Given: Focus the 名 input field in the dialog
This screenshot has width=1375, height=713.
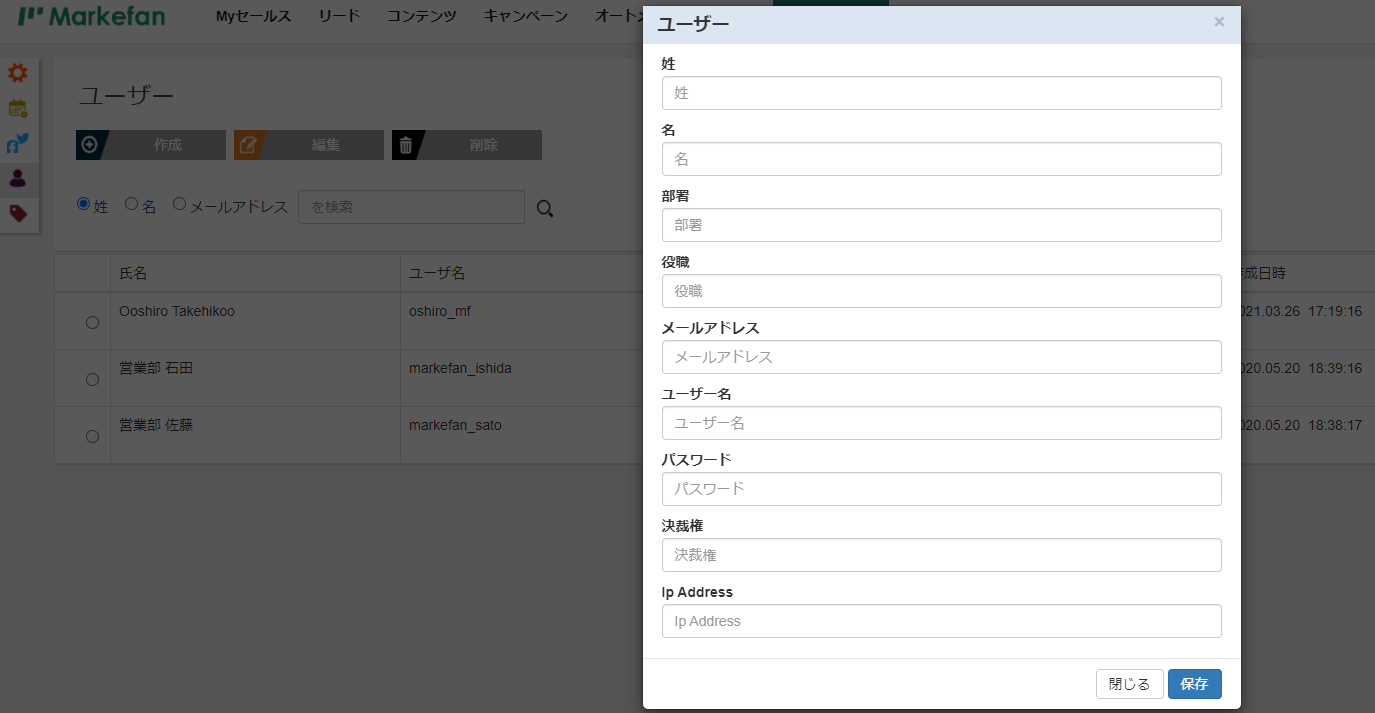Looking at the screenshot, I should [x=942, y=159].
